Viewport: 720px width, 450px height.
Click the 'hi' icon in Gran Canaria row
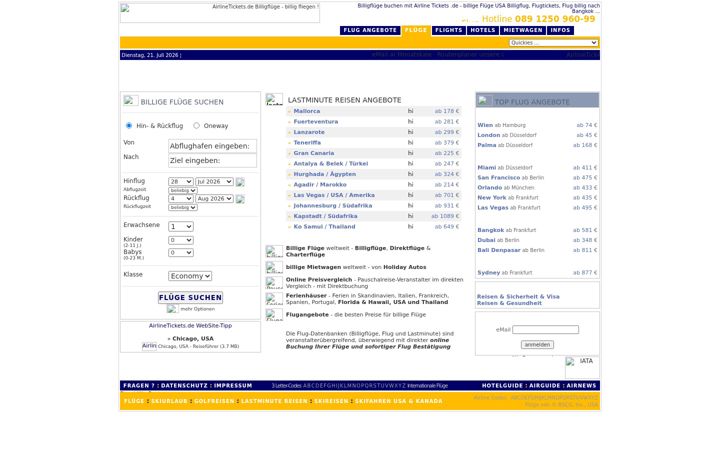pos(411,153)
